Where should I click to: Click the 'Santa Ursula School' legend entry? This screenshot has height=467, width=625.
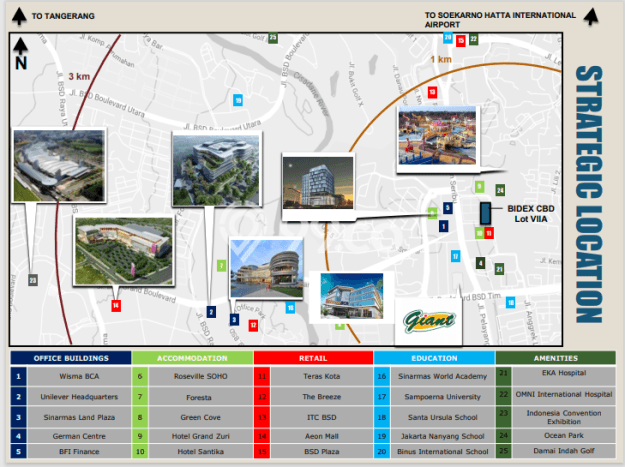click(x=442, y=417)
